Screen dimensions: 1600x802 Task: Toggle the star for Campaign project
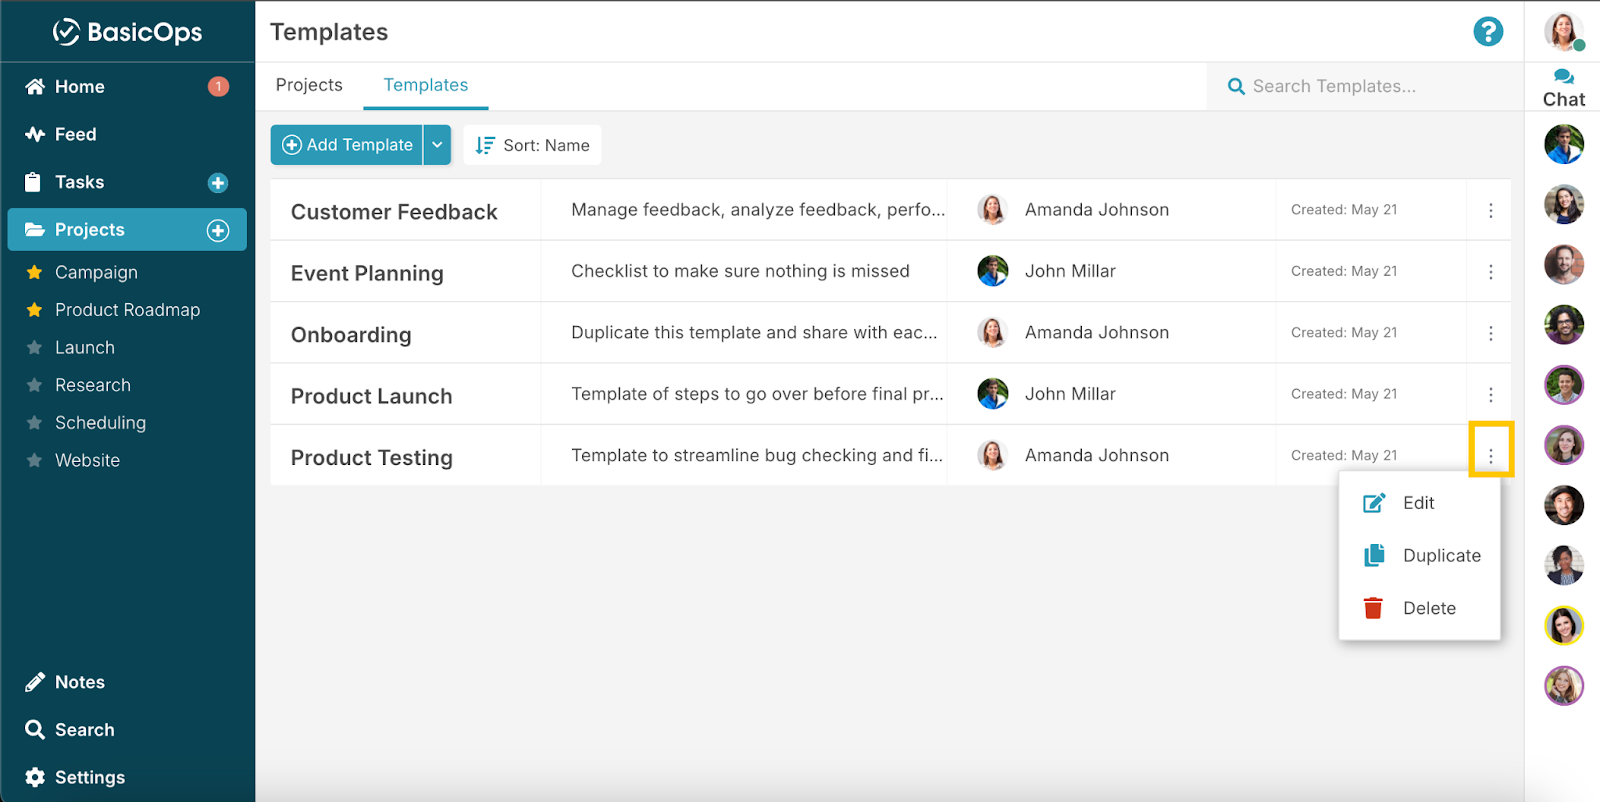tap(34, 272)
